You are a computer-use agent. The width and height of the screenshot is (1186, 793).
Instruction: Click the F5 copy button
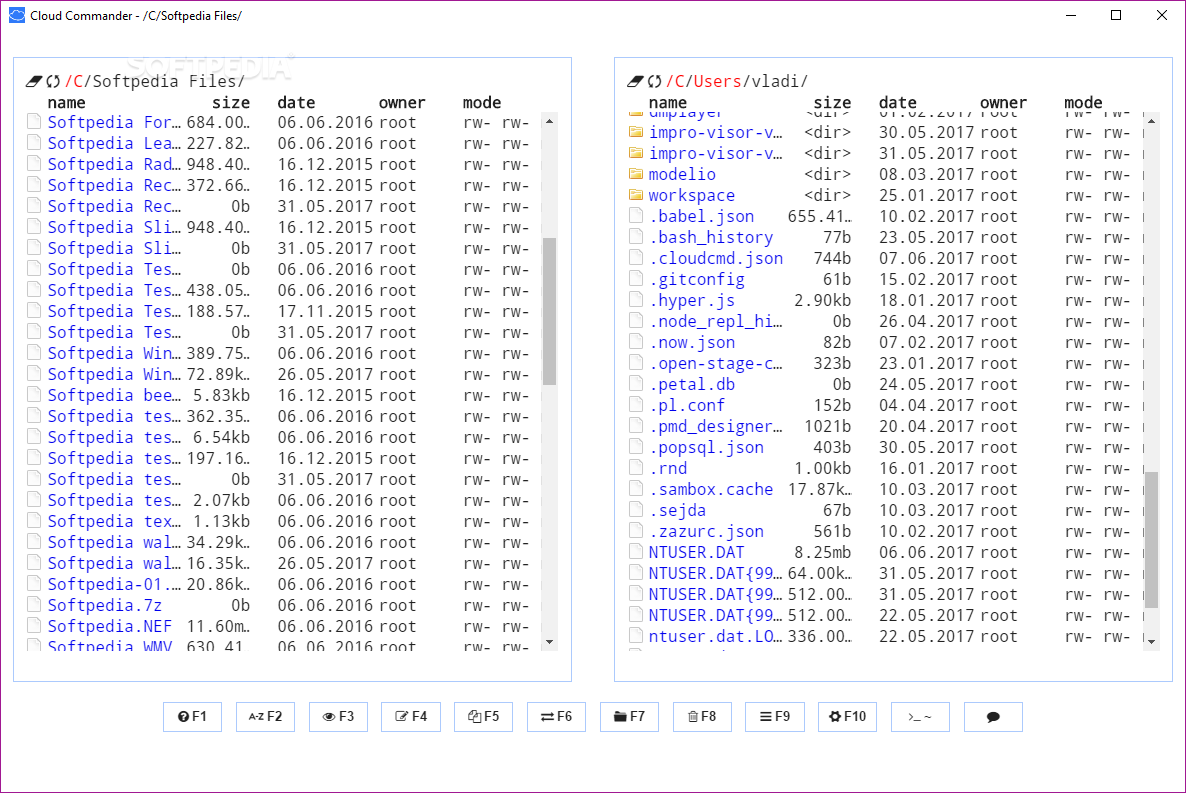pos(483,717)
